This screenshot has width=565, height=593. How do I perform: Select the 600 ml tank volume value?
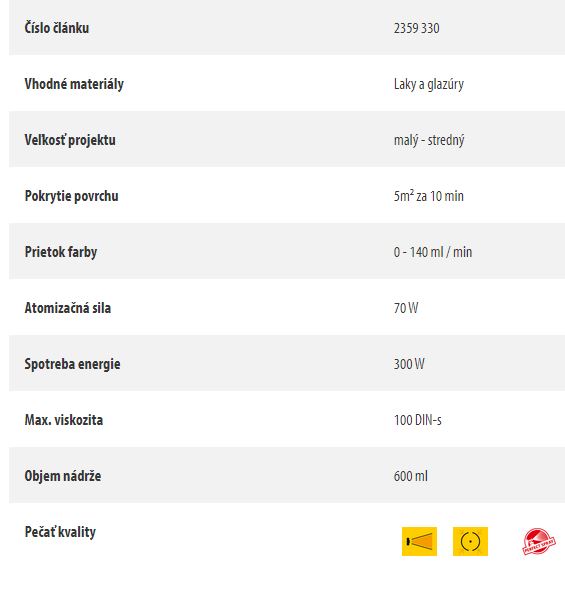click(x=411, y=476)
